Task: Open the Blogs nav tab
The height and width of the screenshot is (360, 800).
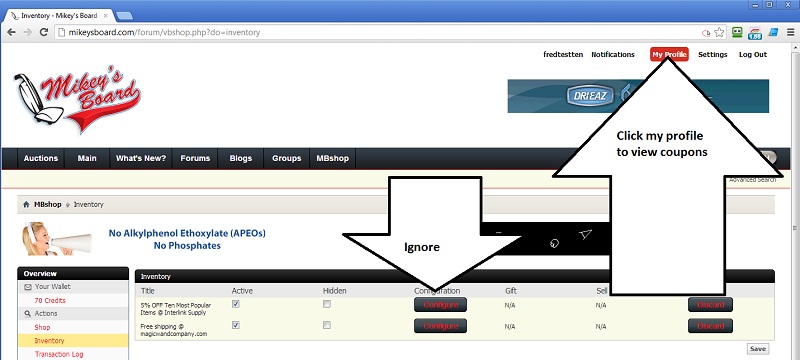Action: pos(241,158)
